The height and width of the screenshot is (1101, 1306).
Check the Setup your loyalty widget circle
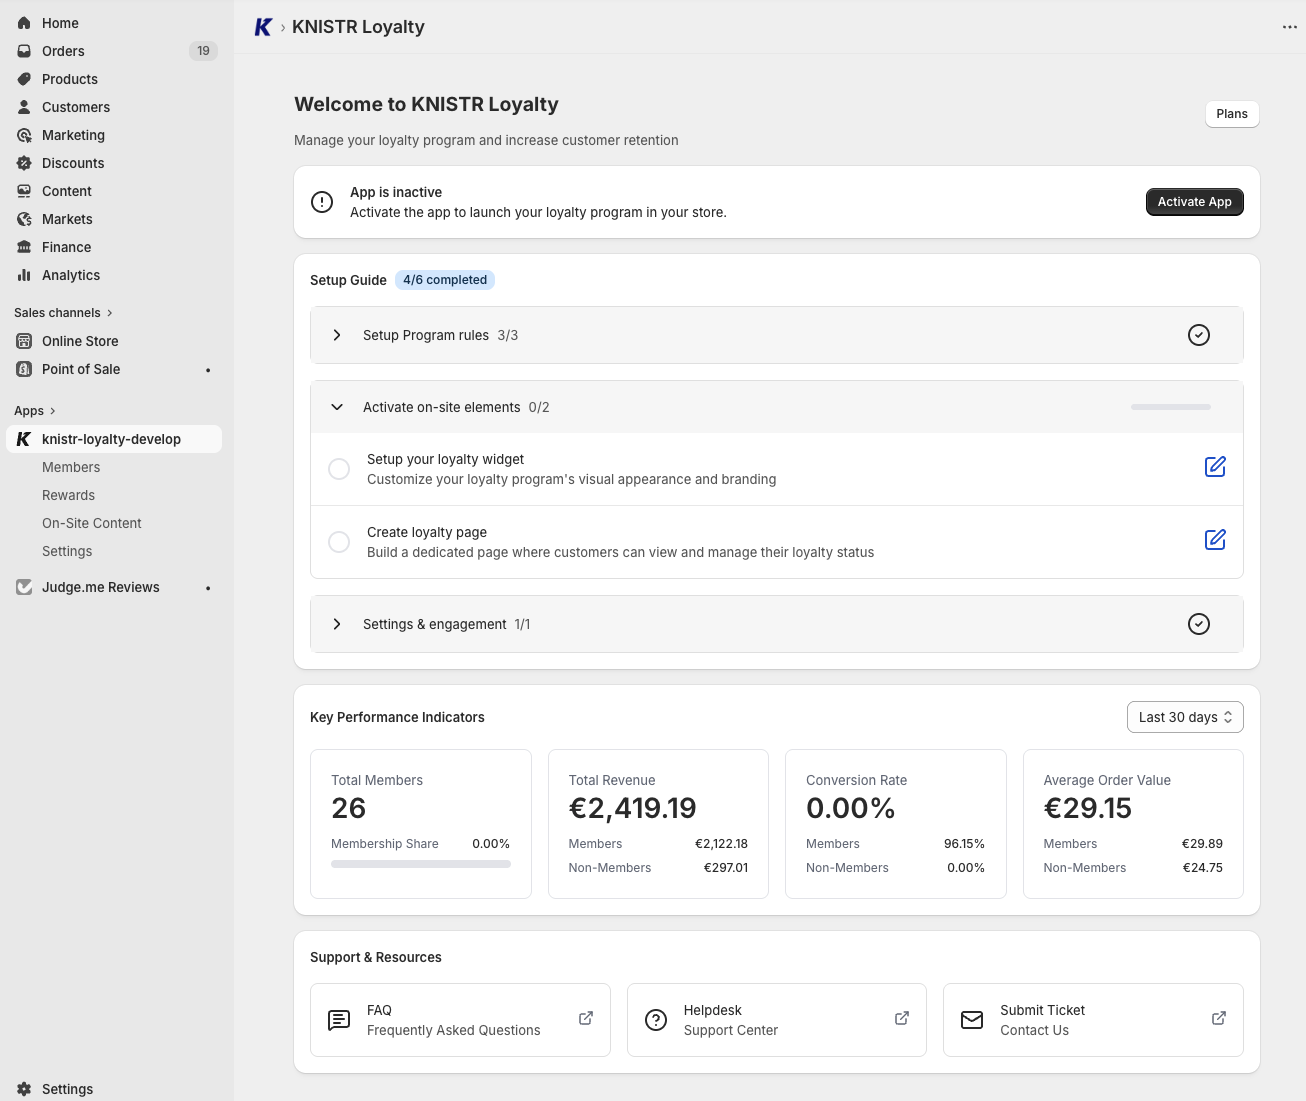(339, 469)
